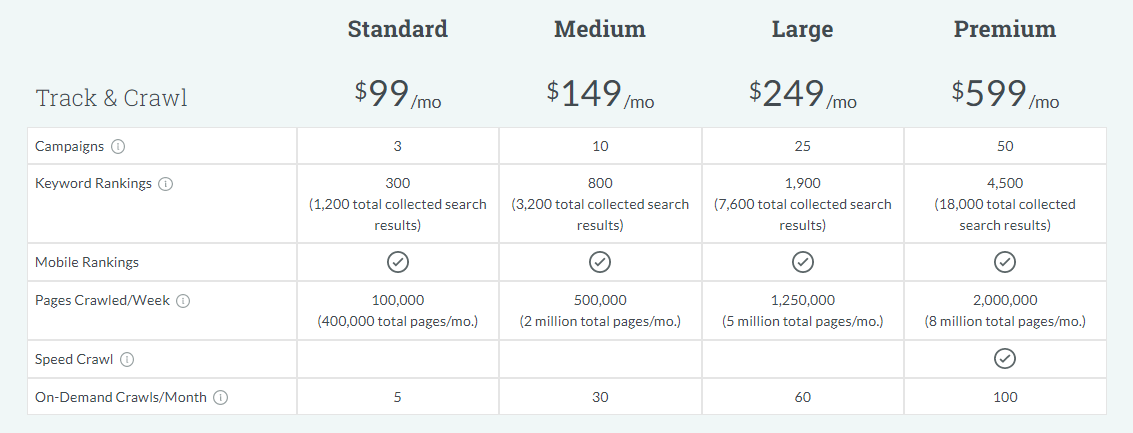Click info icon next to Pages Crawled/Week
1133x433 pixels.
(184, 301)
